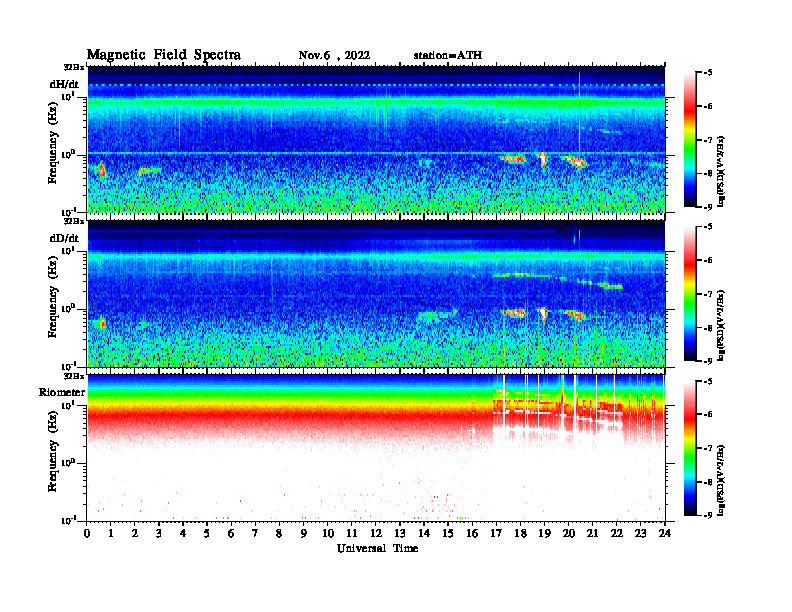Click hour "3" on the time axis

pos(159,533)
